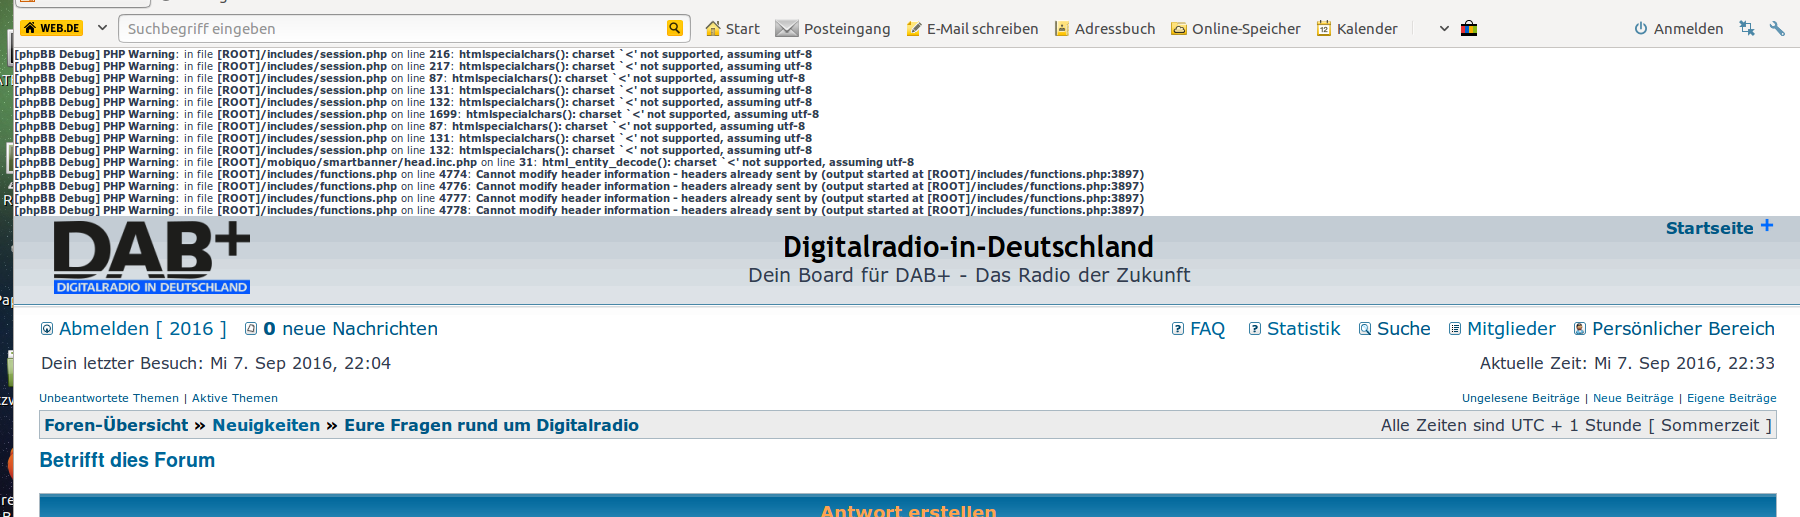Open Posteingang from the toolbar
The image size is (1800, 517).
[x=833, y=29]
